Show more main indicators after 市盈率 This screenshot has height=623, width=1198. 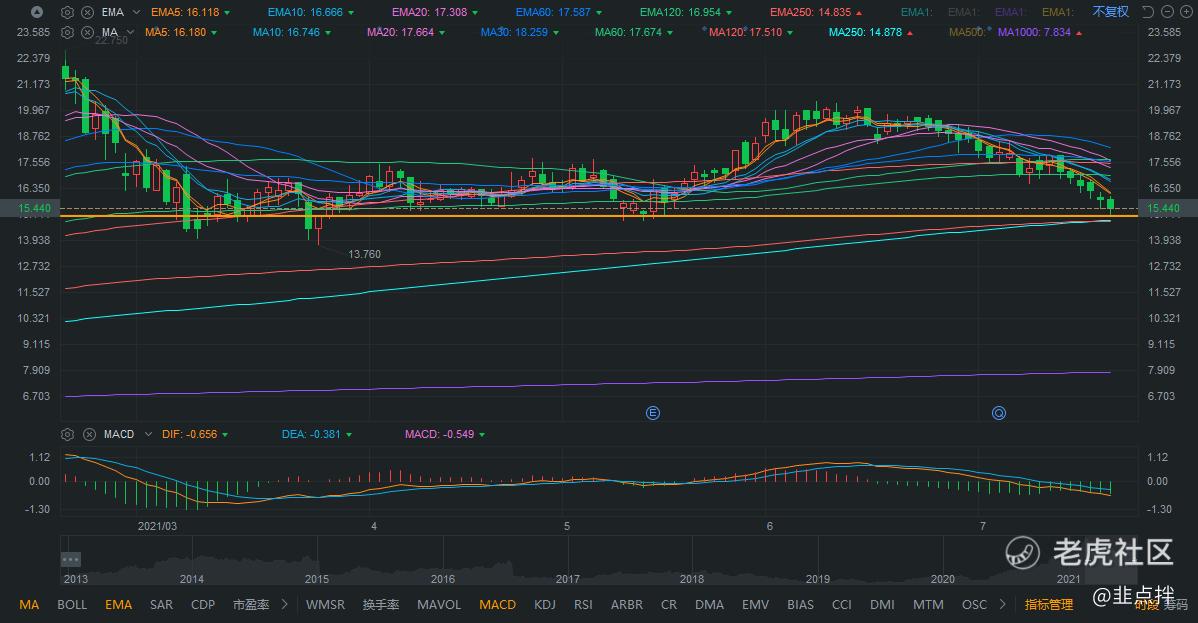(x=284, y=604)
